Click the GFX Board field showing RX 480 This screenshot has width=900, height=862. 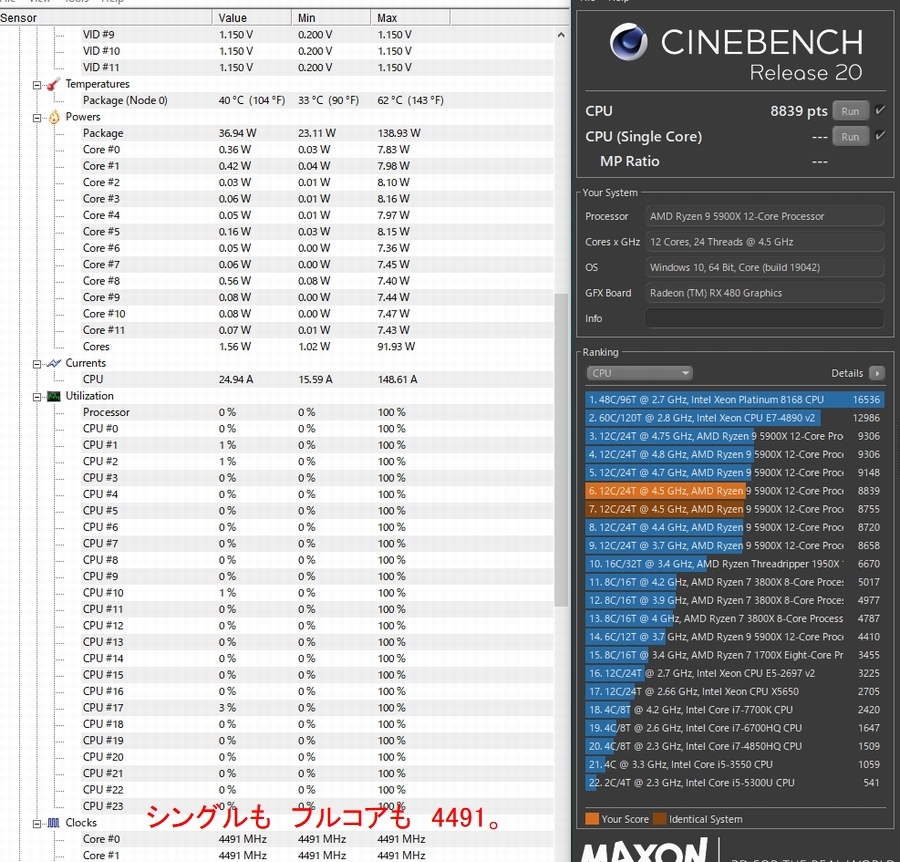(x=765, y=293)
